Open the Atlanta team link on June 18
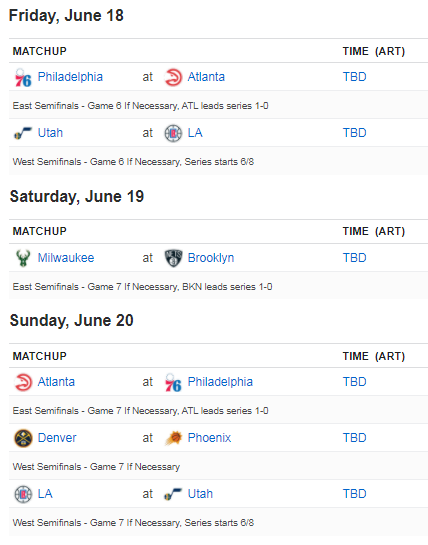The image size is (428, 545). (206, 77)
